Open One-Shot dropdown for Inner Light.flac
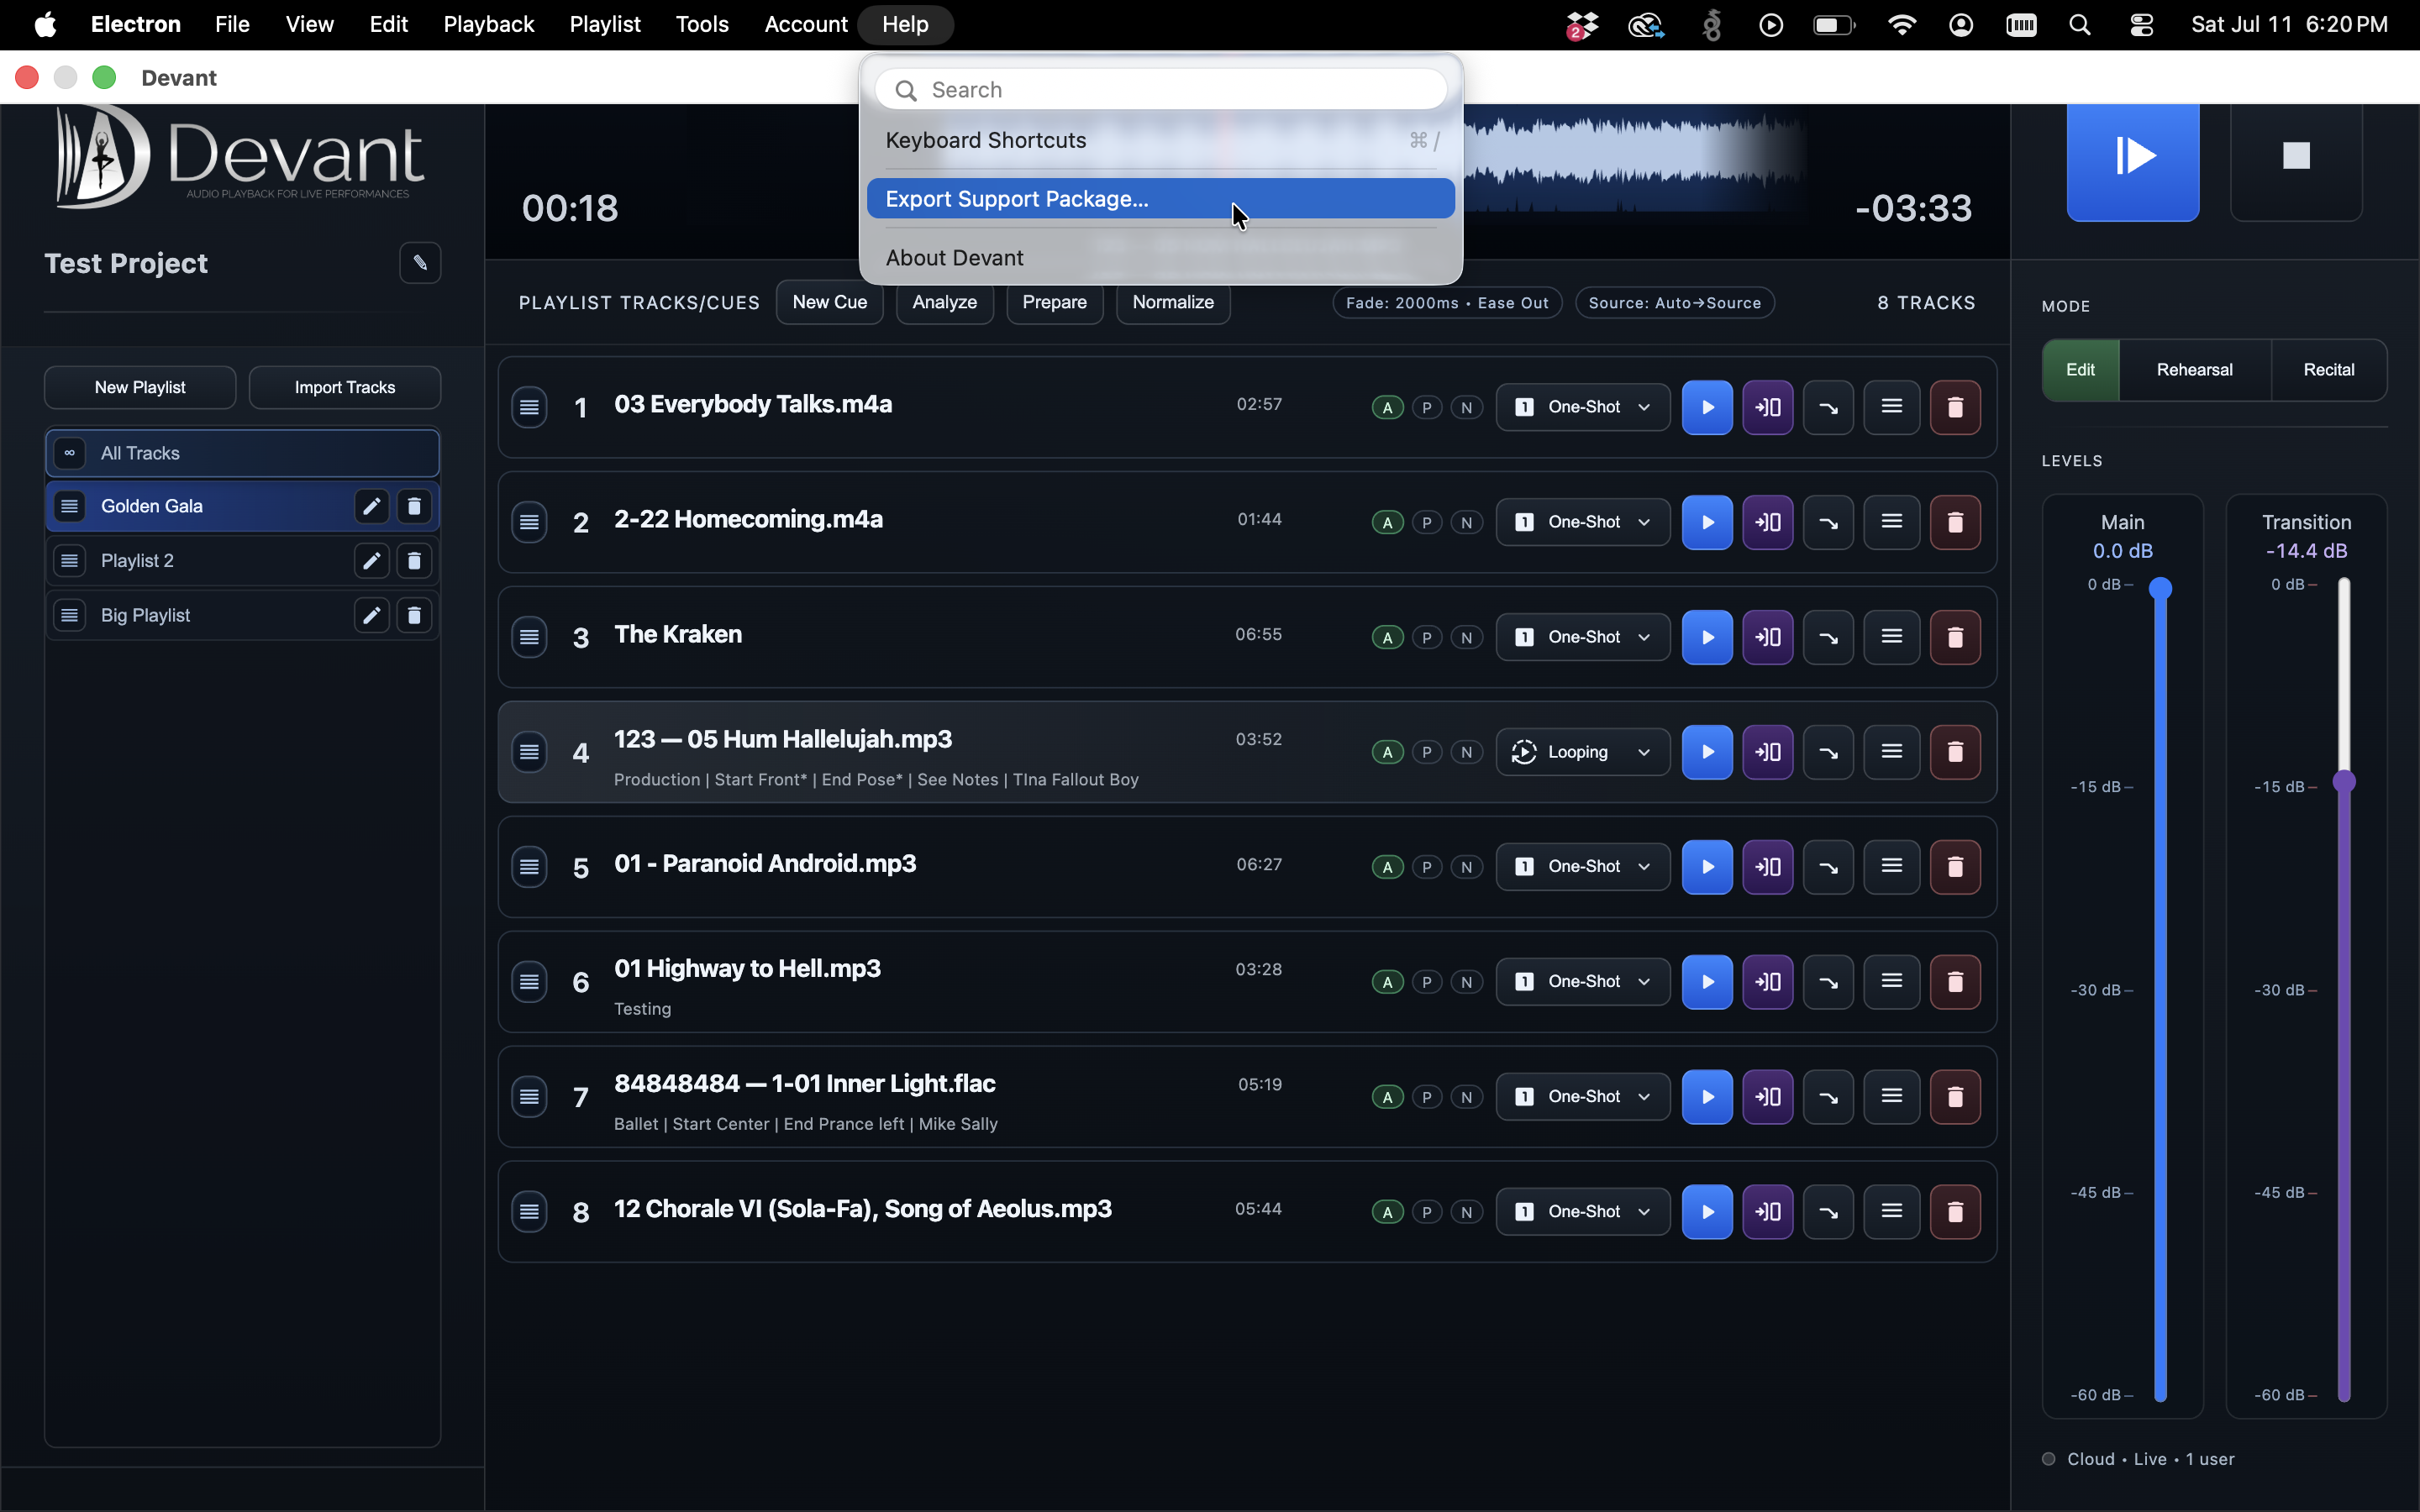 (x=1582, y=1097)
